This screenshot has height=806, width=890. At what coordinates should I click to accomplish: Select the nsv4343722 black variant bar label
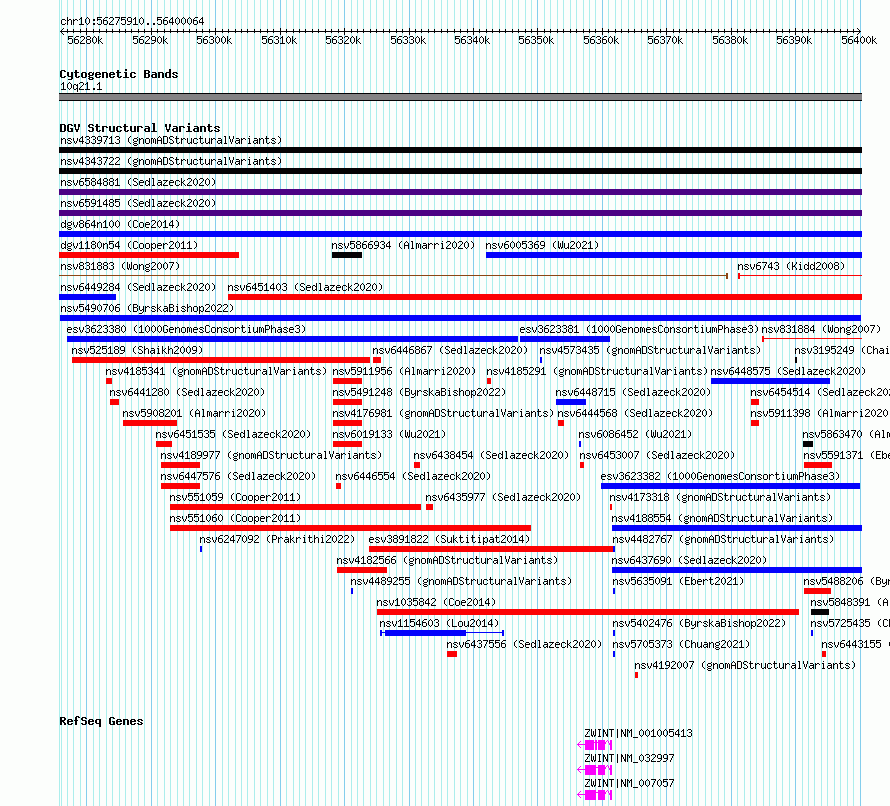pos(171,161)
